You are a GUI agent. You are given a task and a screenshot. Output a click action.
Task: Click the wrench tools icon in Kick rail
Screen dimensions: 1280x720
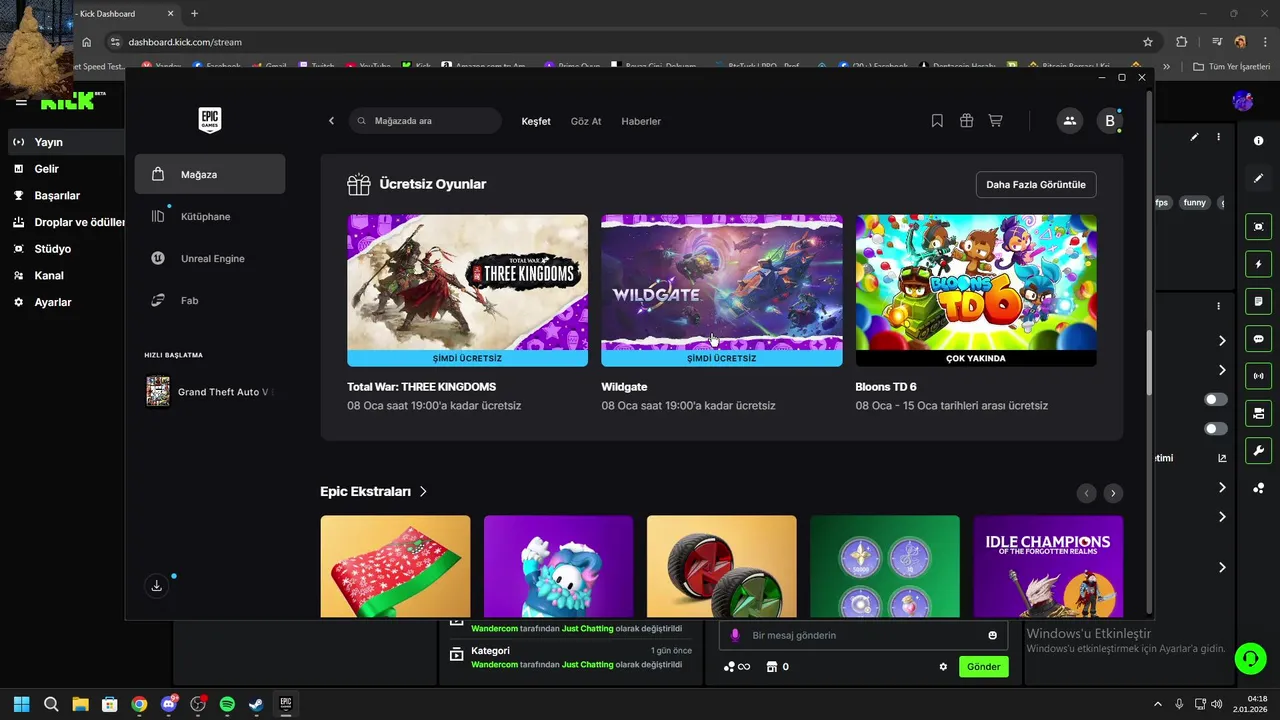(x=1259, y=450)
